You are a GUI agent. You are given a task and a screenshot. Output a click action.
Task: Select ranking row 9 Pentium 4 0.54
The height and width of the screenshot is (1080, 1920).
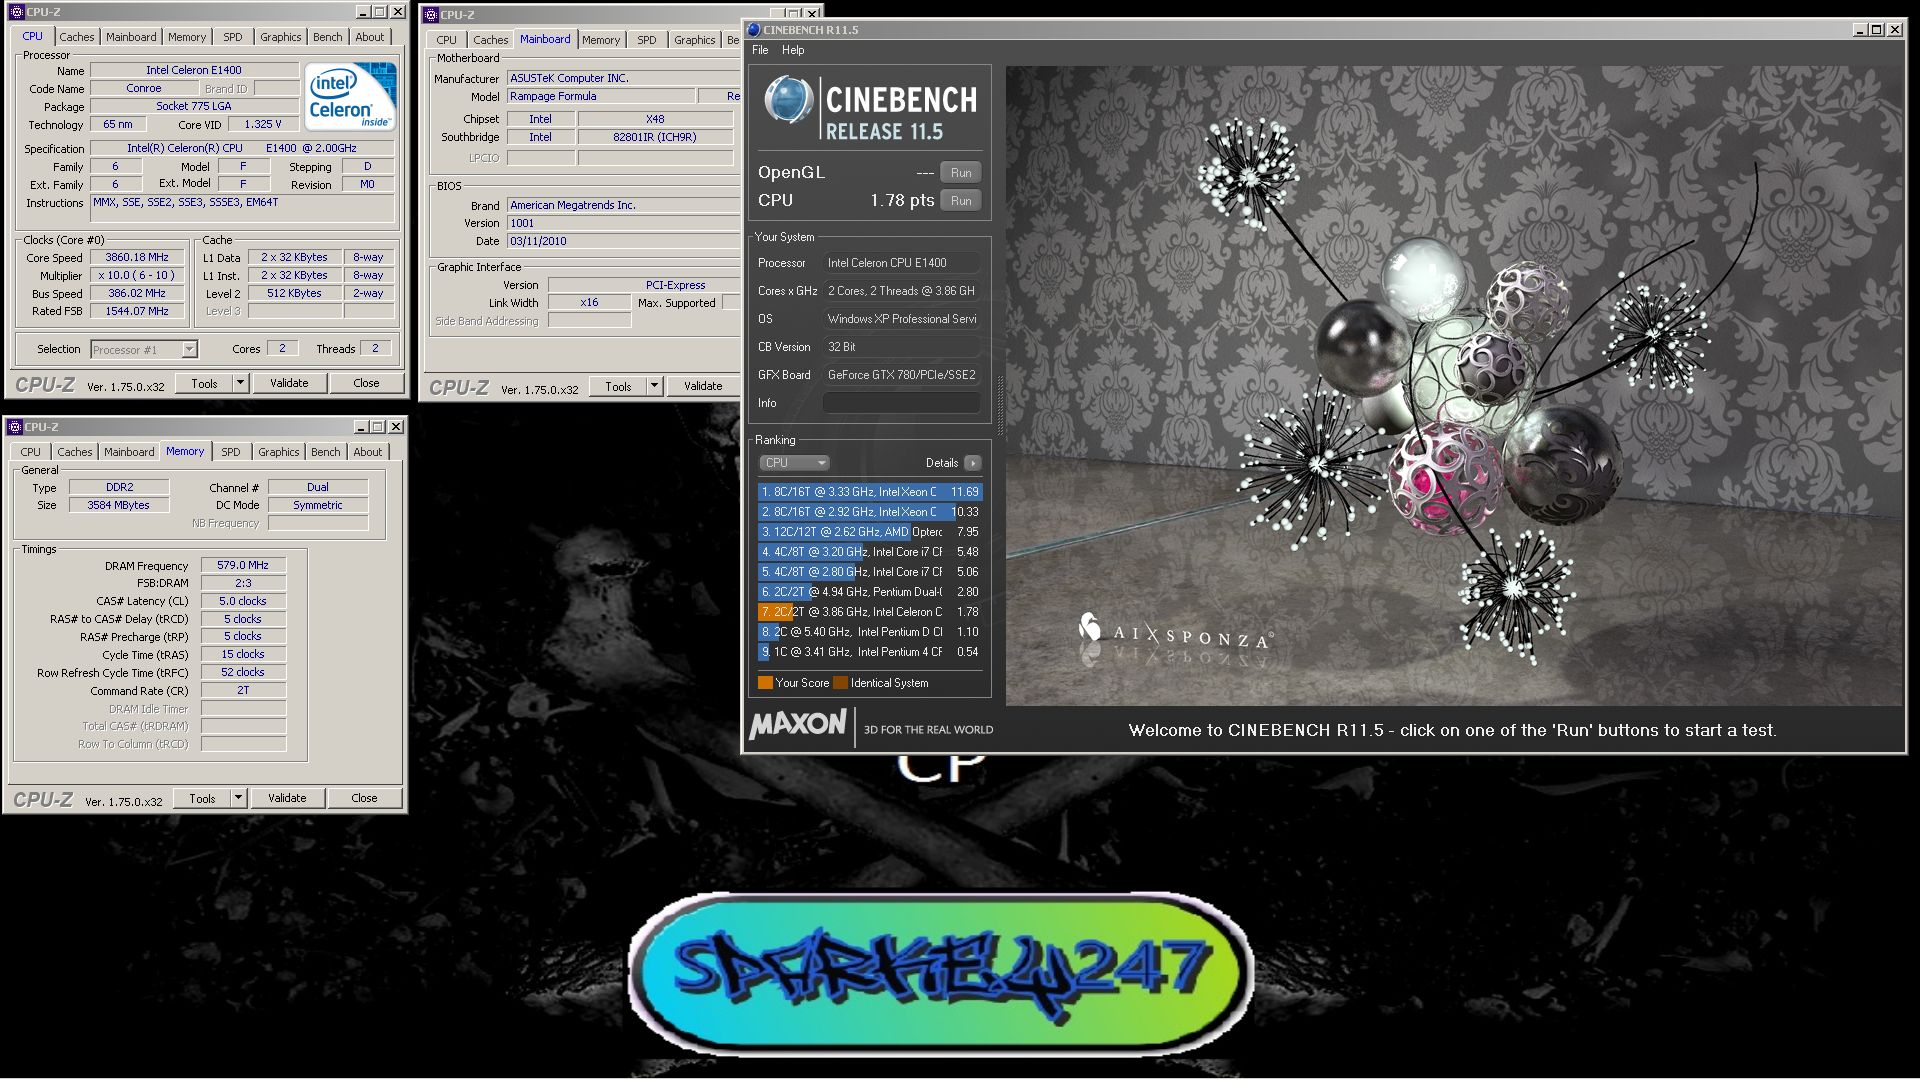click(x=870, y=652)
